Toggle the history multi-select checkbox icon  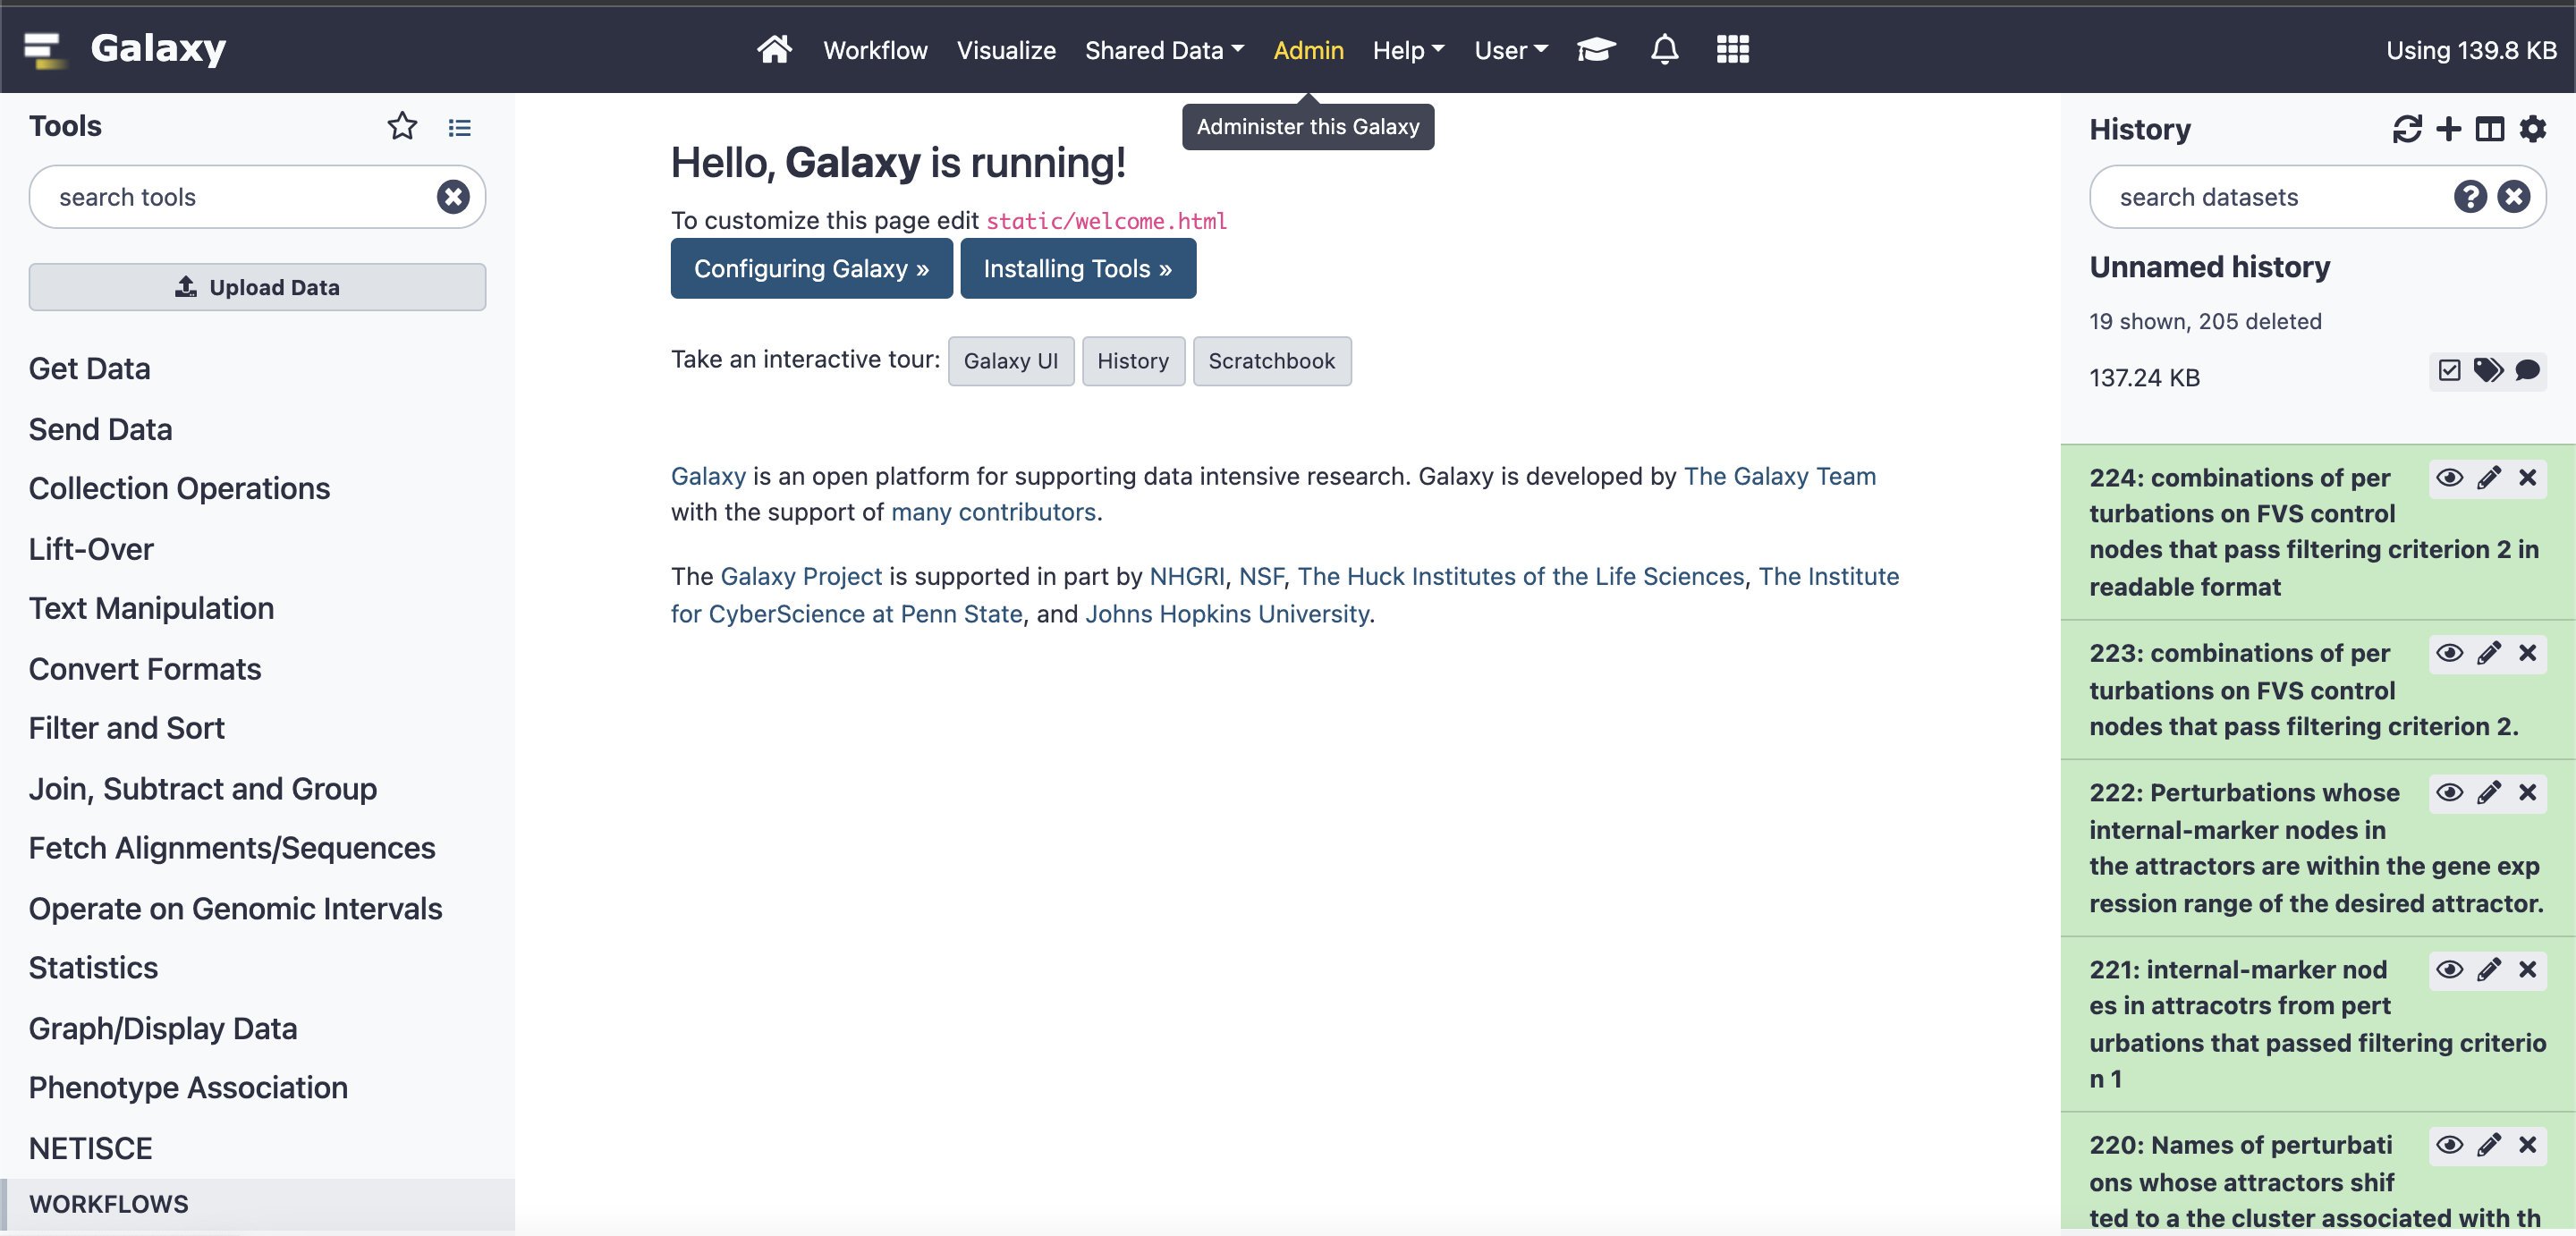[2448, 371]
